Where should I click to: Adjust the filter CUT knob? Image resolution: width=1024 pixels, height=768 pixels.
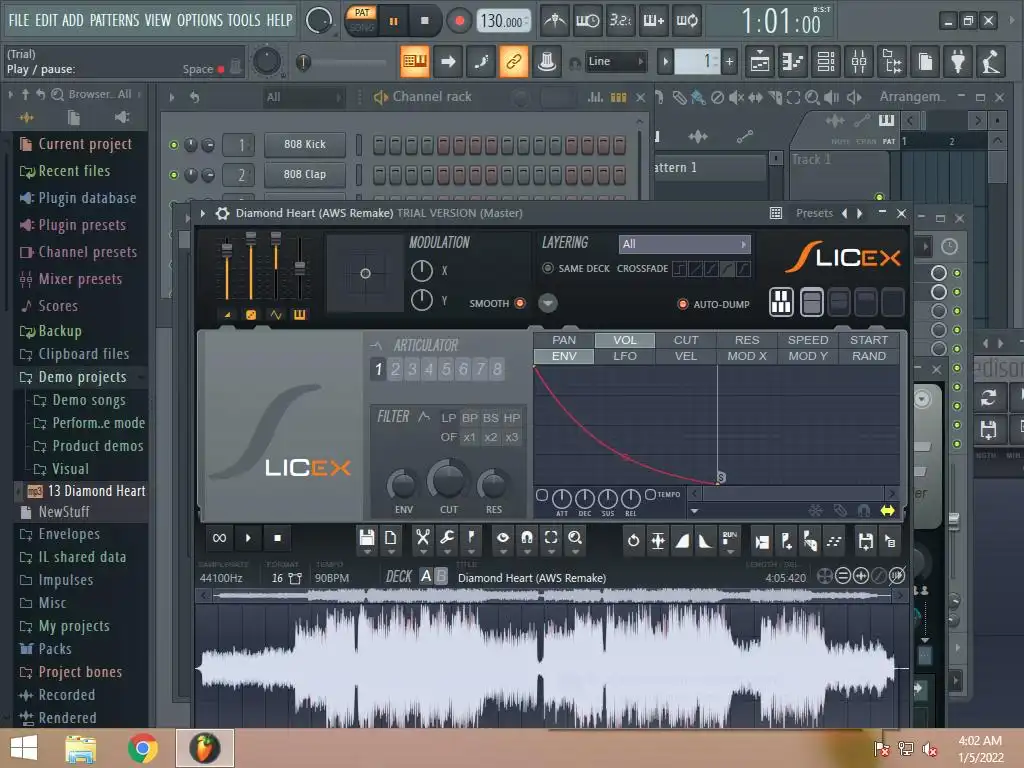pos(447,481)
